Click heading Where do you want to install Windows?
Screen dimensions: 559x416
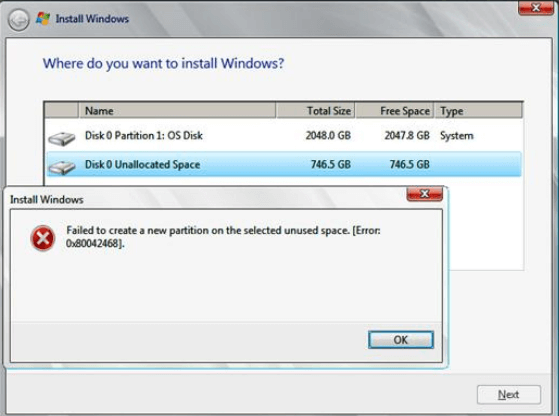163,64
